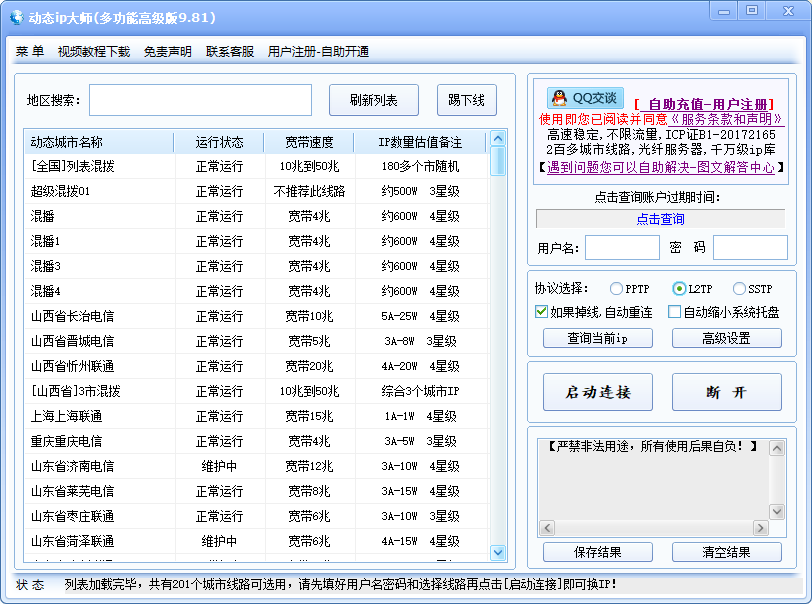Image resolution: width=812 pixels, height=604 pixels.
Task: Select the SSTP protocol radio button
Action: pyautogui.click(x=739, y=289)
